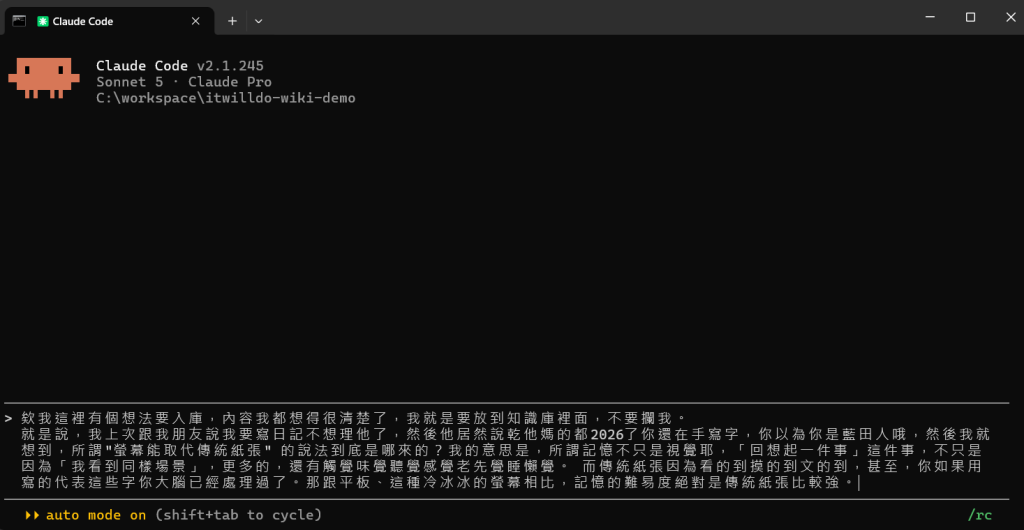Screen dimensions: 1024x530
Task: Maximize the terminal window
Action: coord(970,18)
